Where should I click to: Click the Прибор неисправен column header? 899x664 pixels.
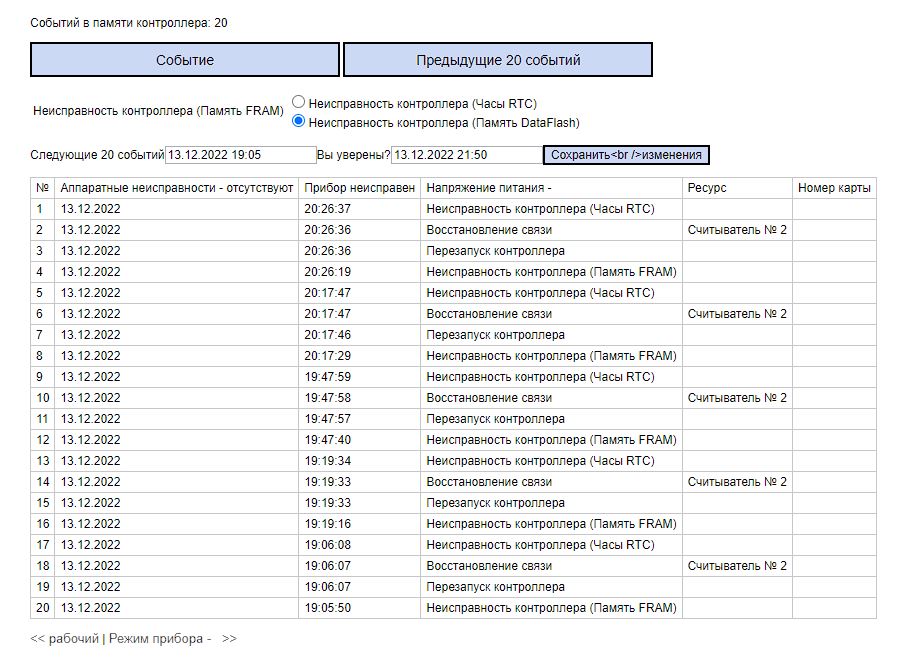pos(359,188)
